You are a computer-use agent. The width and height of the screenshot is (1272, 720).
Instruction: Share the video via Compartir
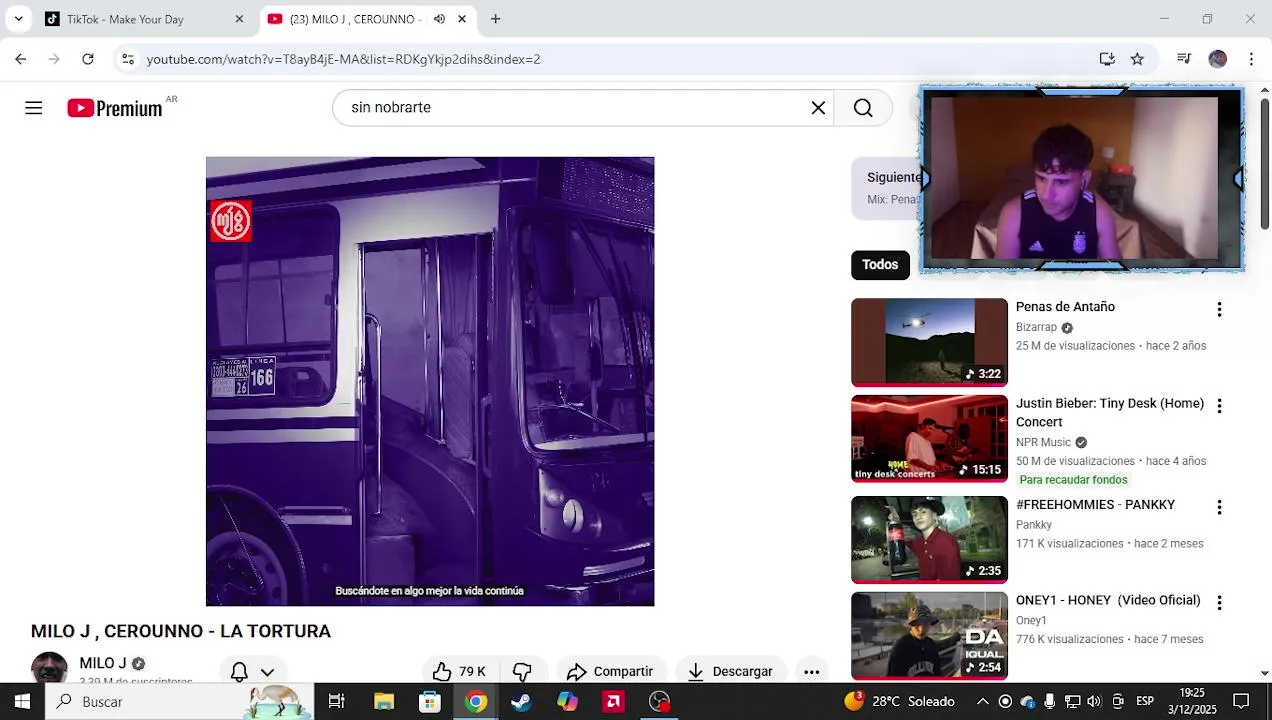[x=609, y=671]
